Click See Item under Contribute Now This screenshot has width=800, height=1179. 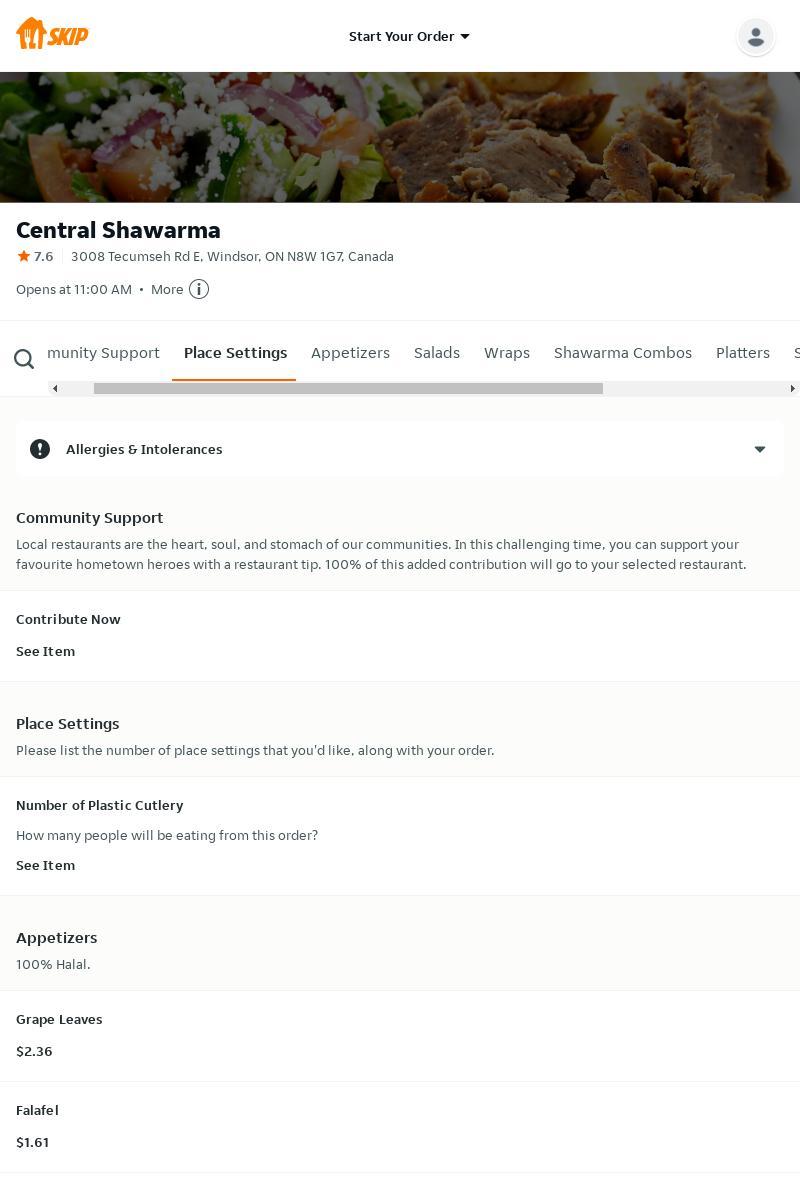45,651
